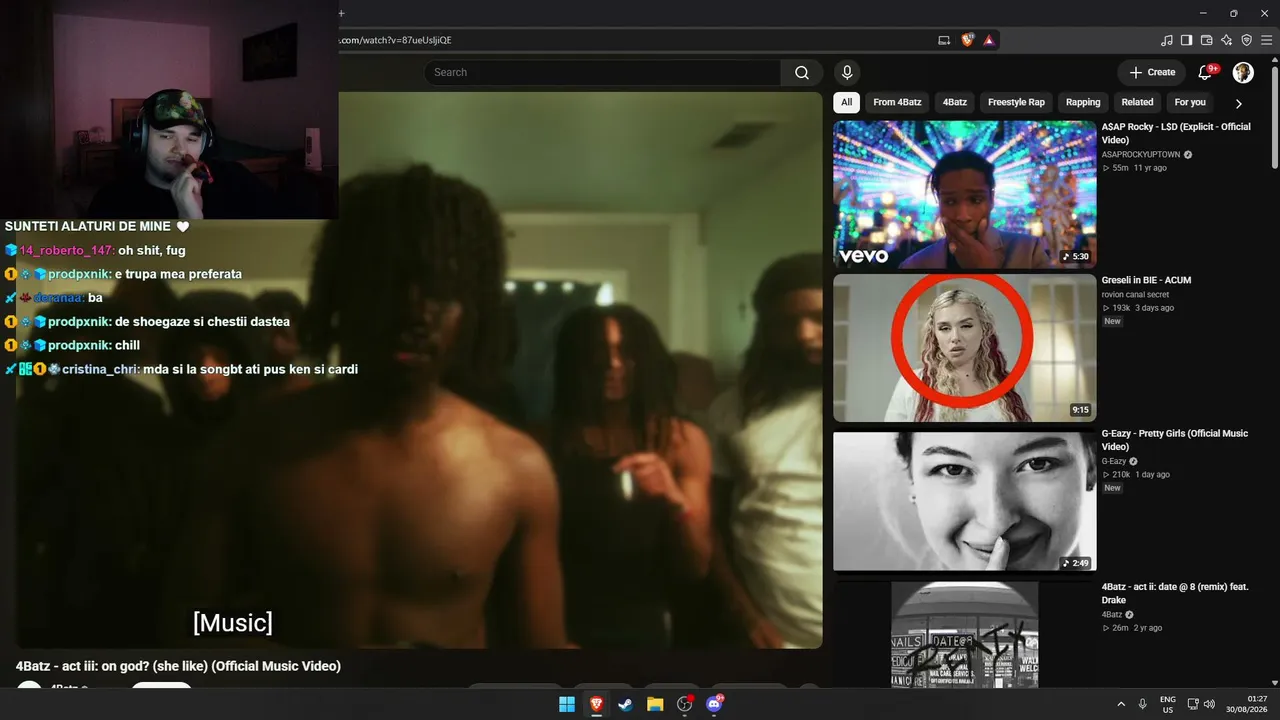Select the All filter chip

847,102
